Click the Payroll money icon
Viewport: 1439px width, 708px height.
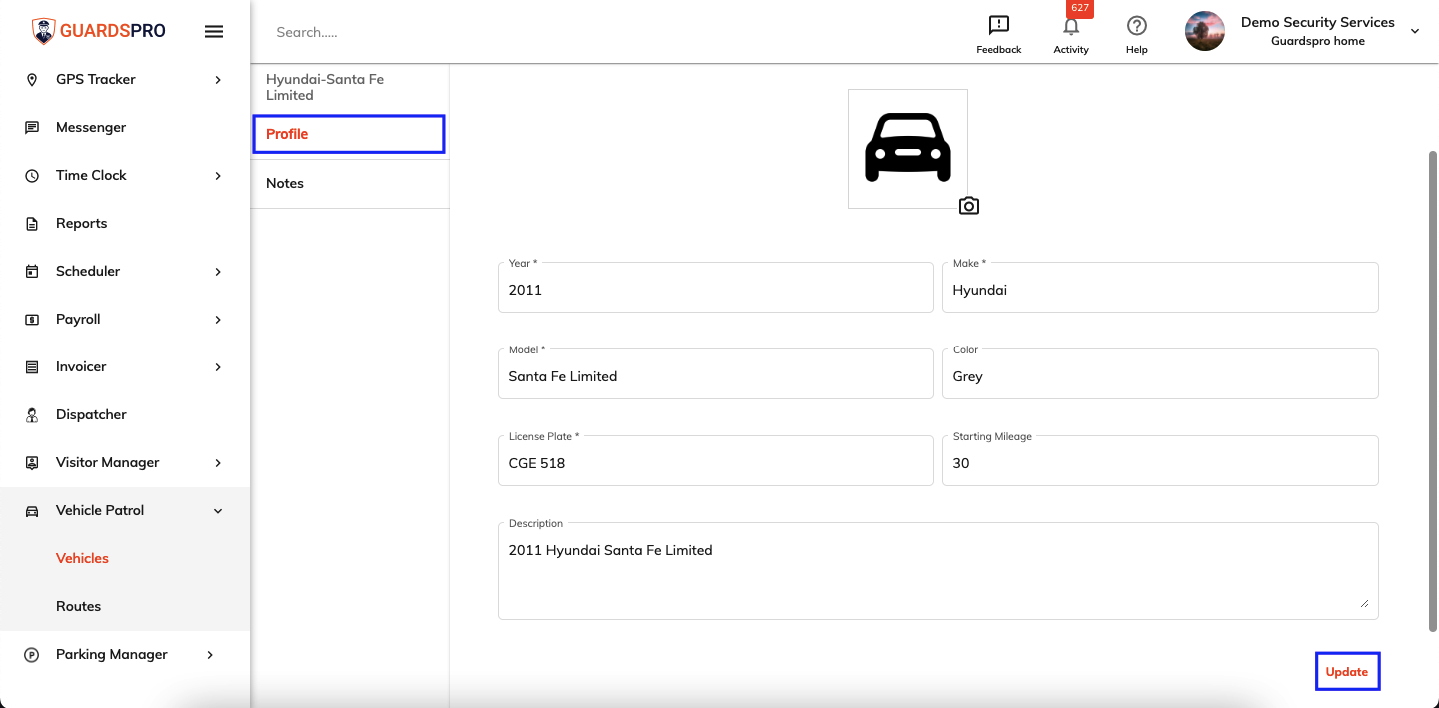[x=32, y=320]
